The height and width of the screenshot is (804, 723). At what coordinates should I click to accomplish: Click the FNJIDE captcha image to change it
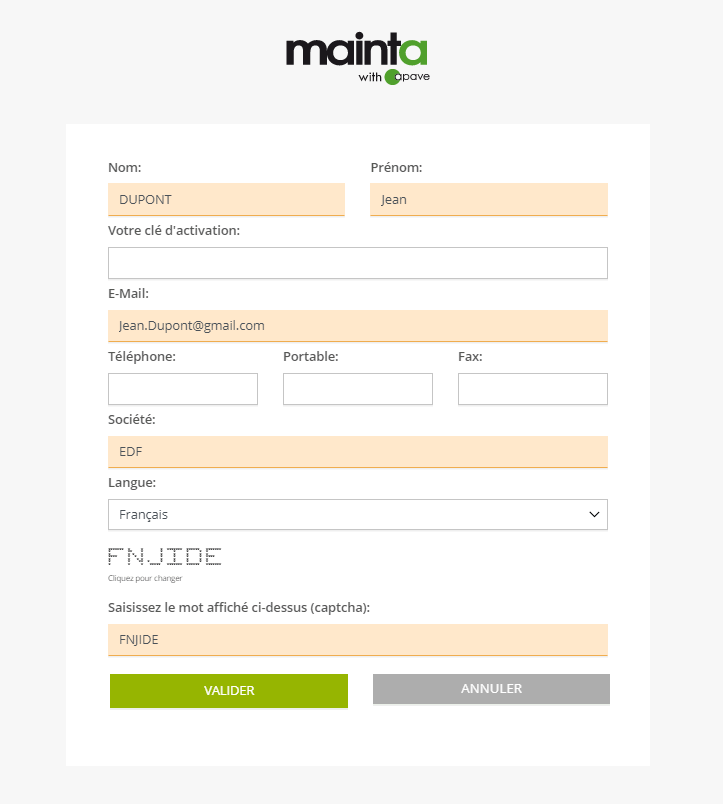pos(165,556)
